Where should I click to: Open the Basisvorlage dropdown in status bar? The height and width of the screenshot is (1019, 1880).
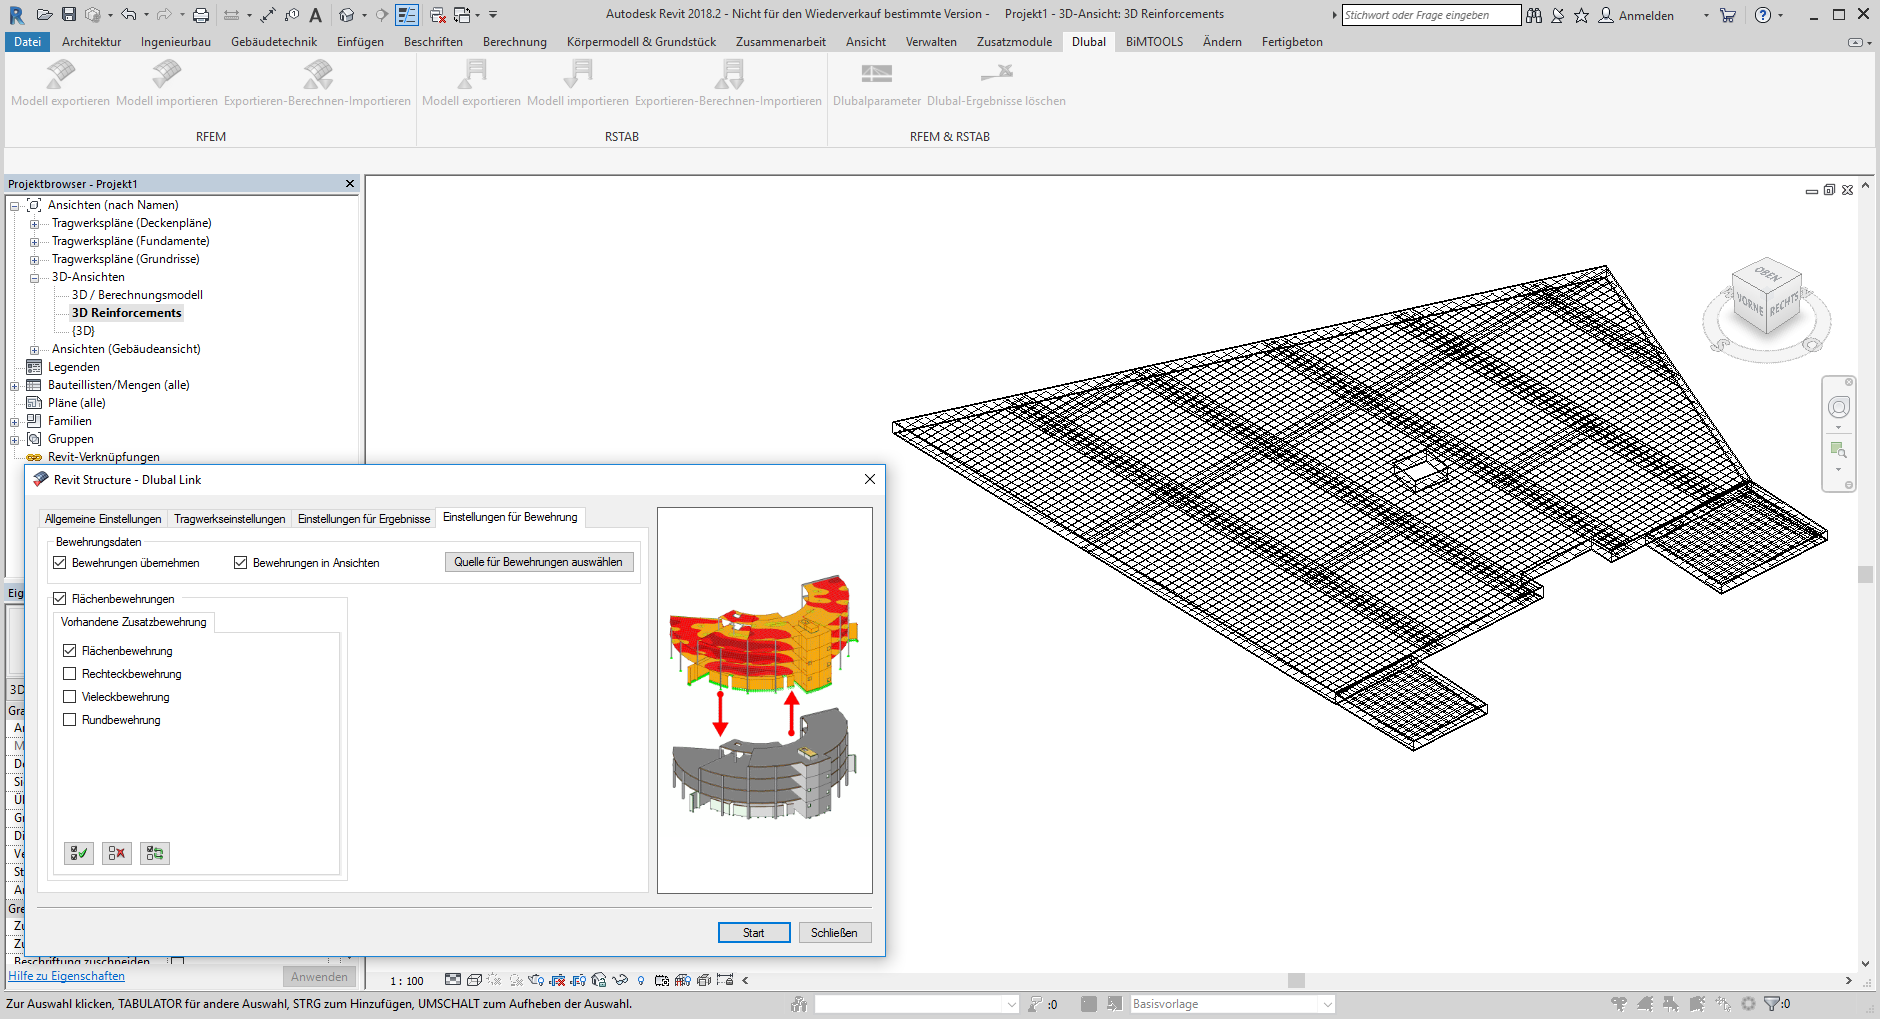coord(1232,1004)
